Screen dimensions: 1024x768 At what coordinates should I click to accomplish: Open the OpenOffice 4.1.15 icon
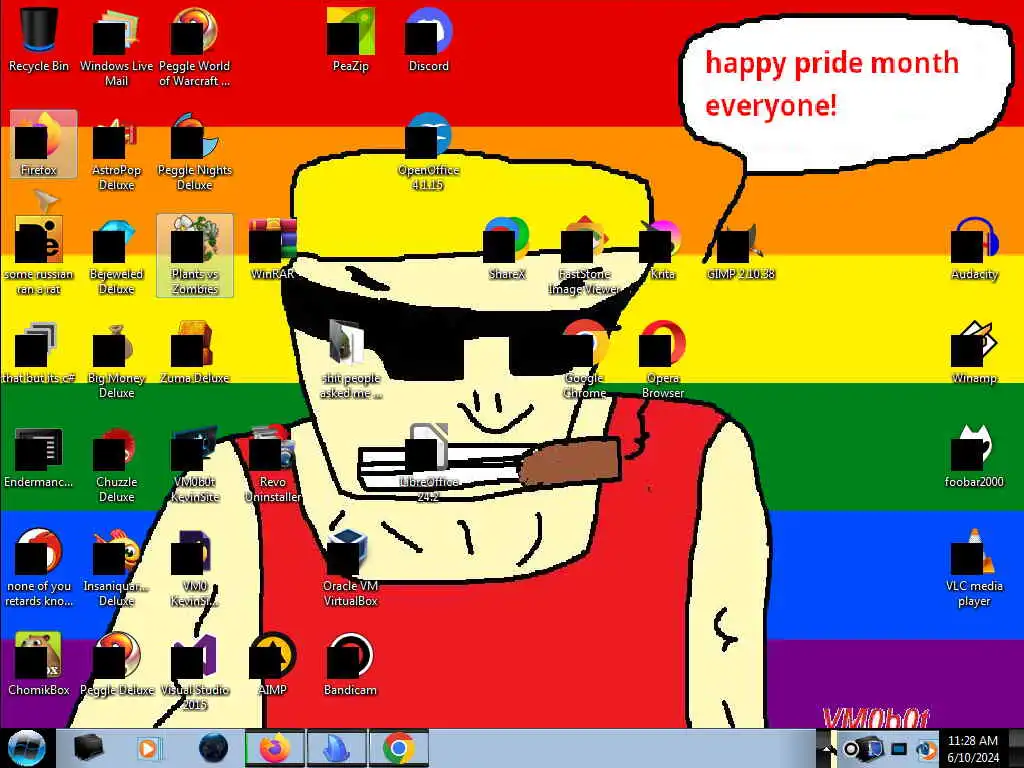(x=428, y=152)
